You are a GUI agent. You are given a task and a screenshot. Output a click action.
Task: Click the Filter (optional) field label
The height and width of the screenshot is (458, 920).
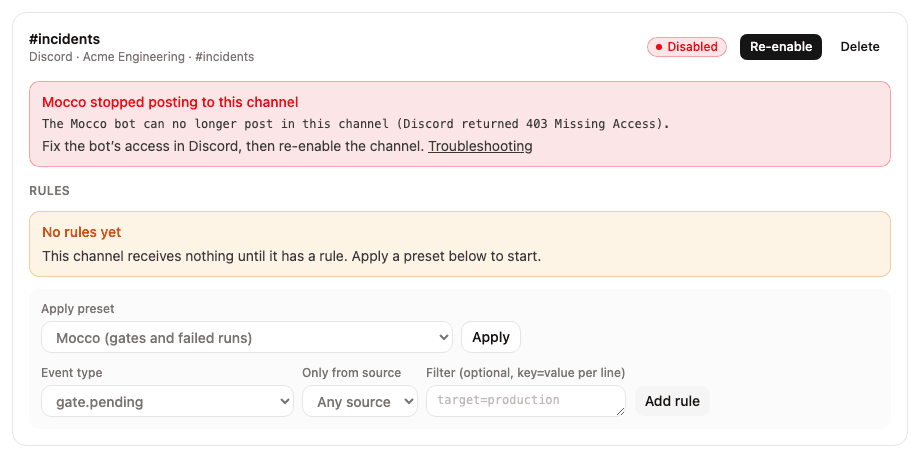tap(525, 372)
